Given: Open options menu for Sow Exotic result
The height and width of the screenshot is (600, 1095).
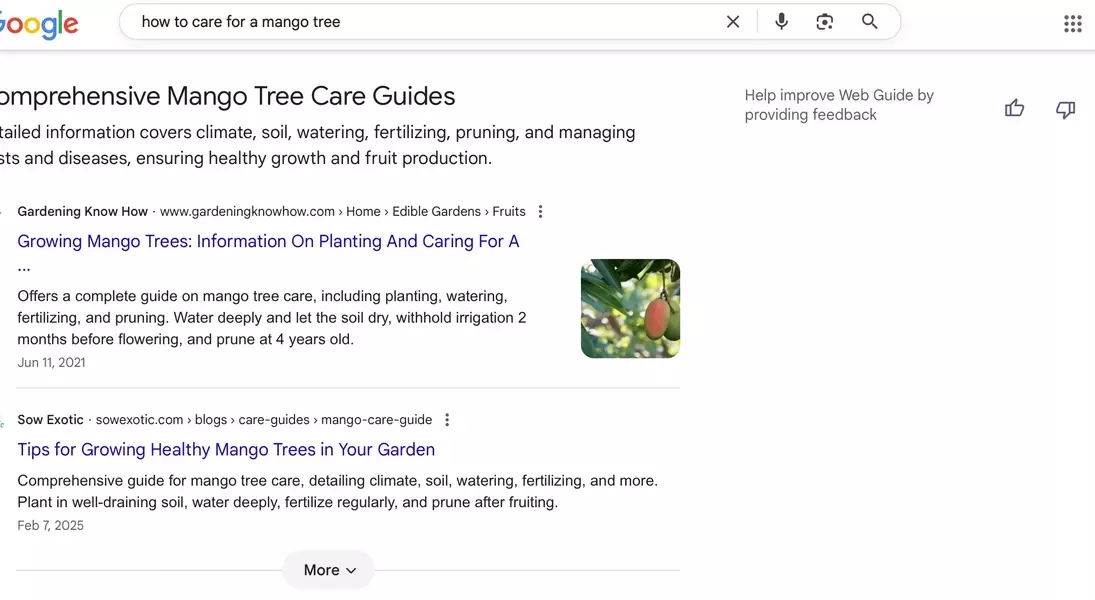Looking at the screenshot, I should (447, 420).
